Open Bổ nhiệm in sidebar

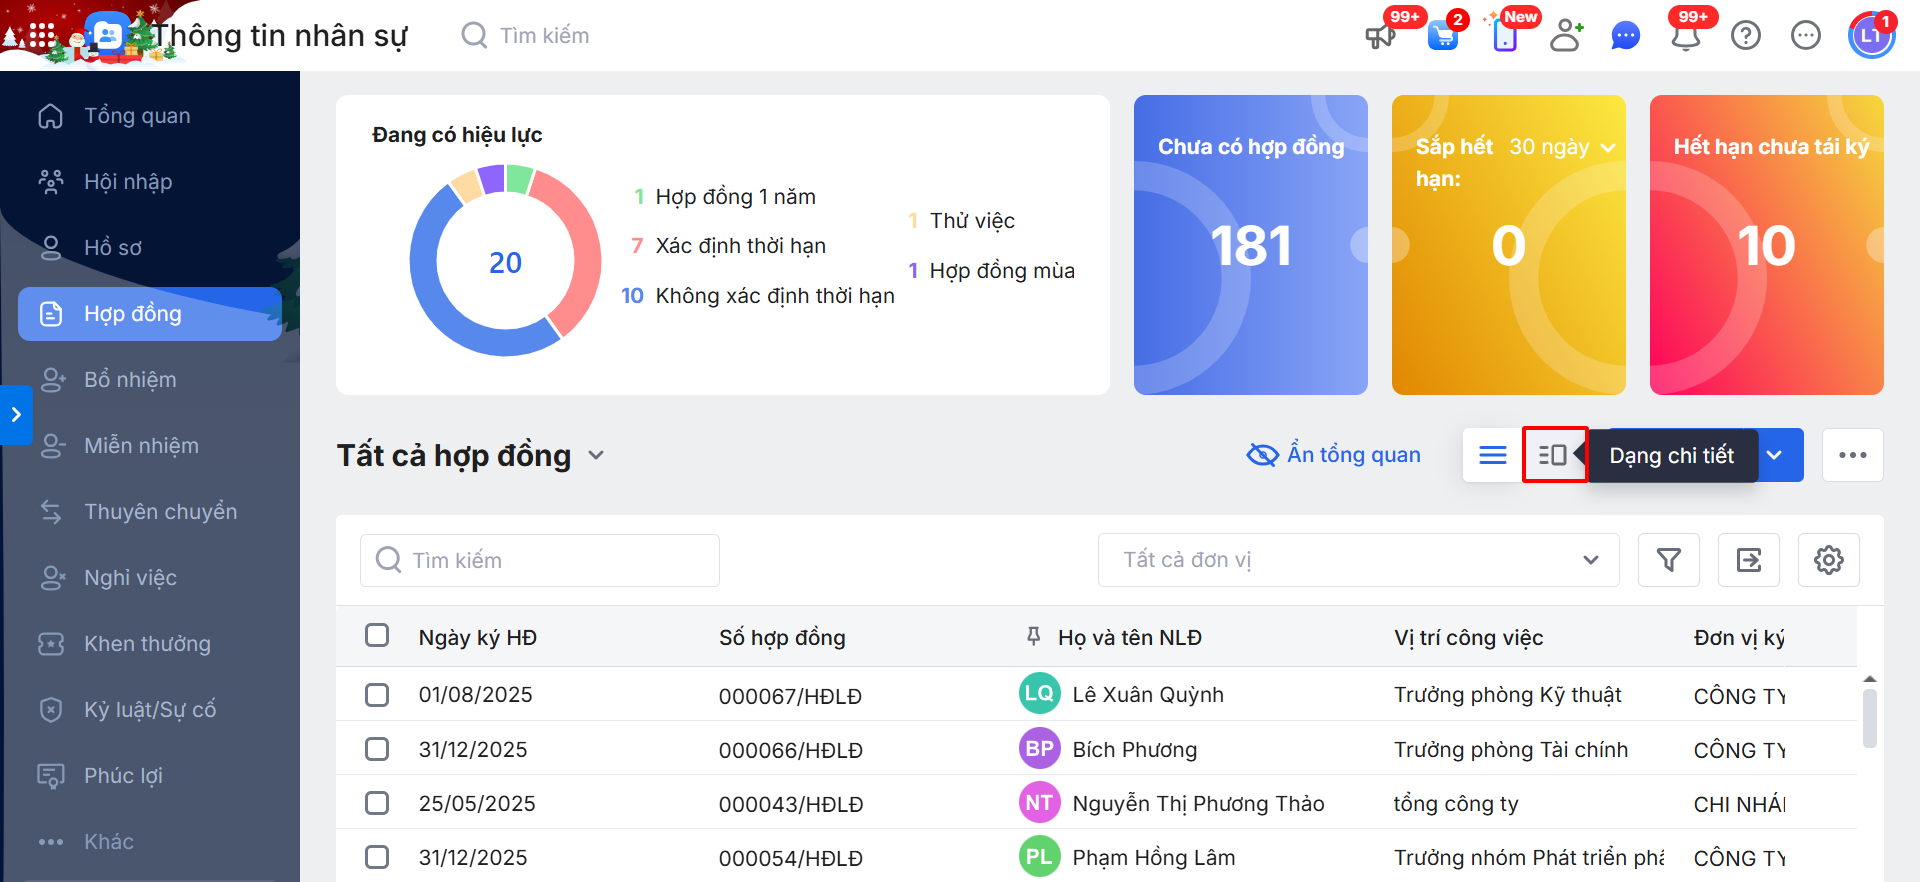(x=150, y=380)
